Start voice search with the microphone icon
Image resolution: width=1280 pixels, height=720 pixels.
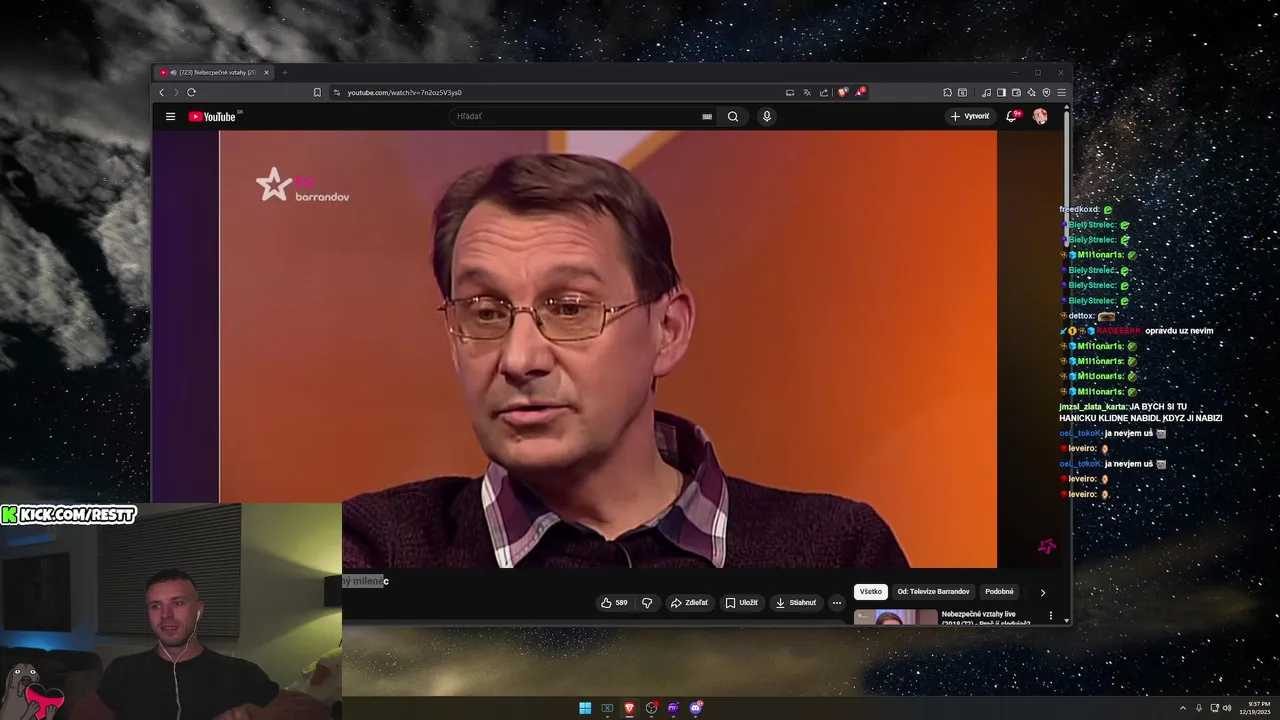point(767,116)
